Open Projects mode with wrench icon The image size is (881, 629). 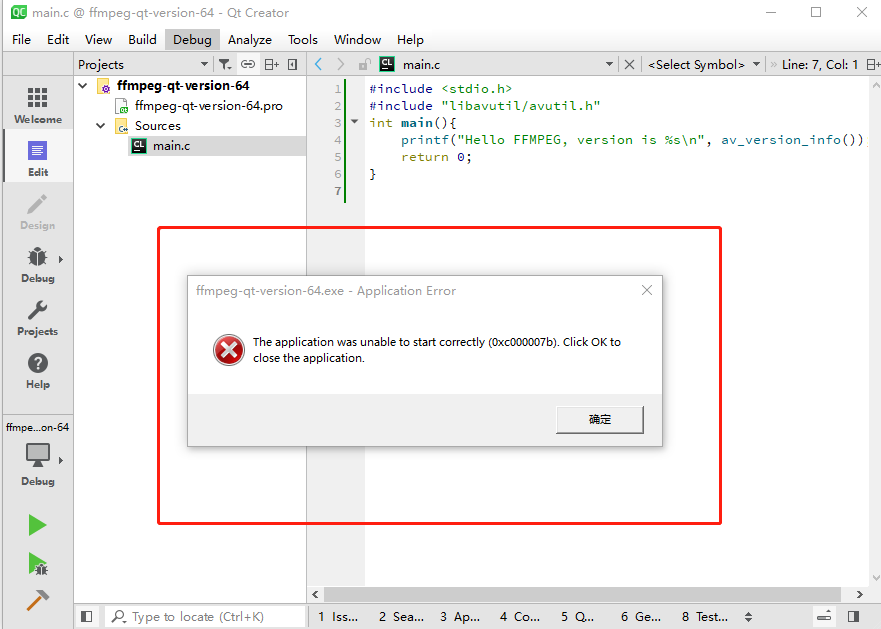tap(38, 318)
